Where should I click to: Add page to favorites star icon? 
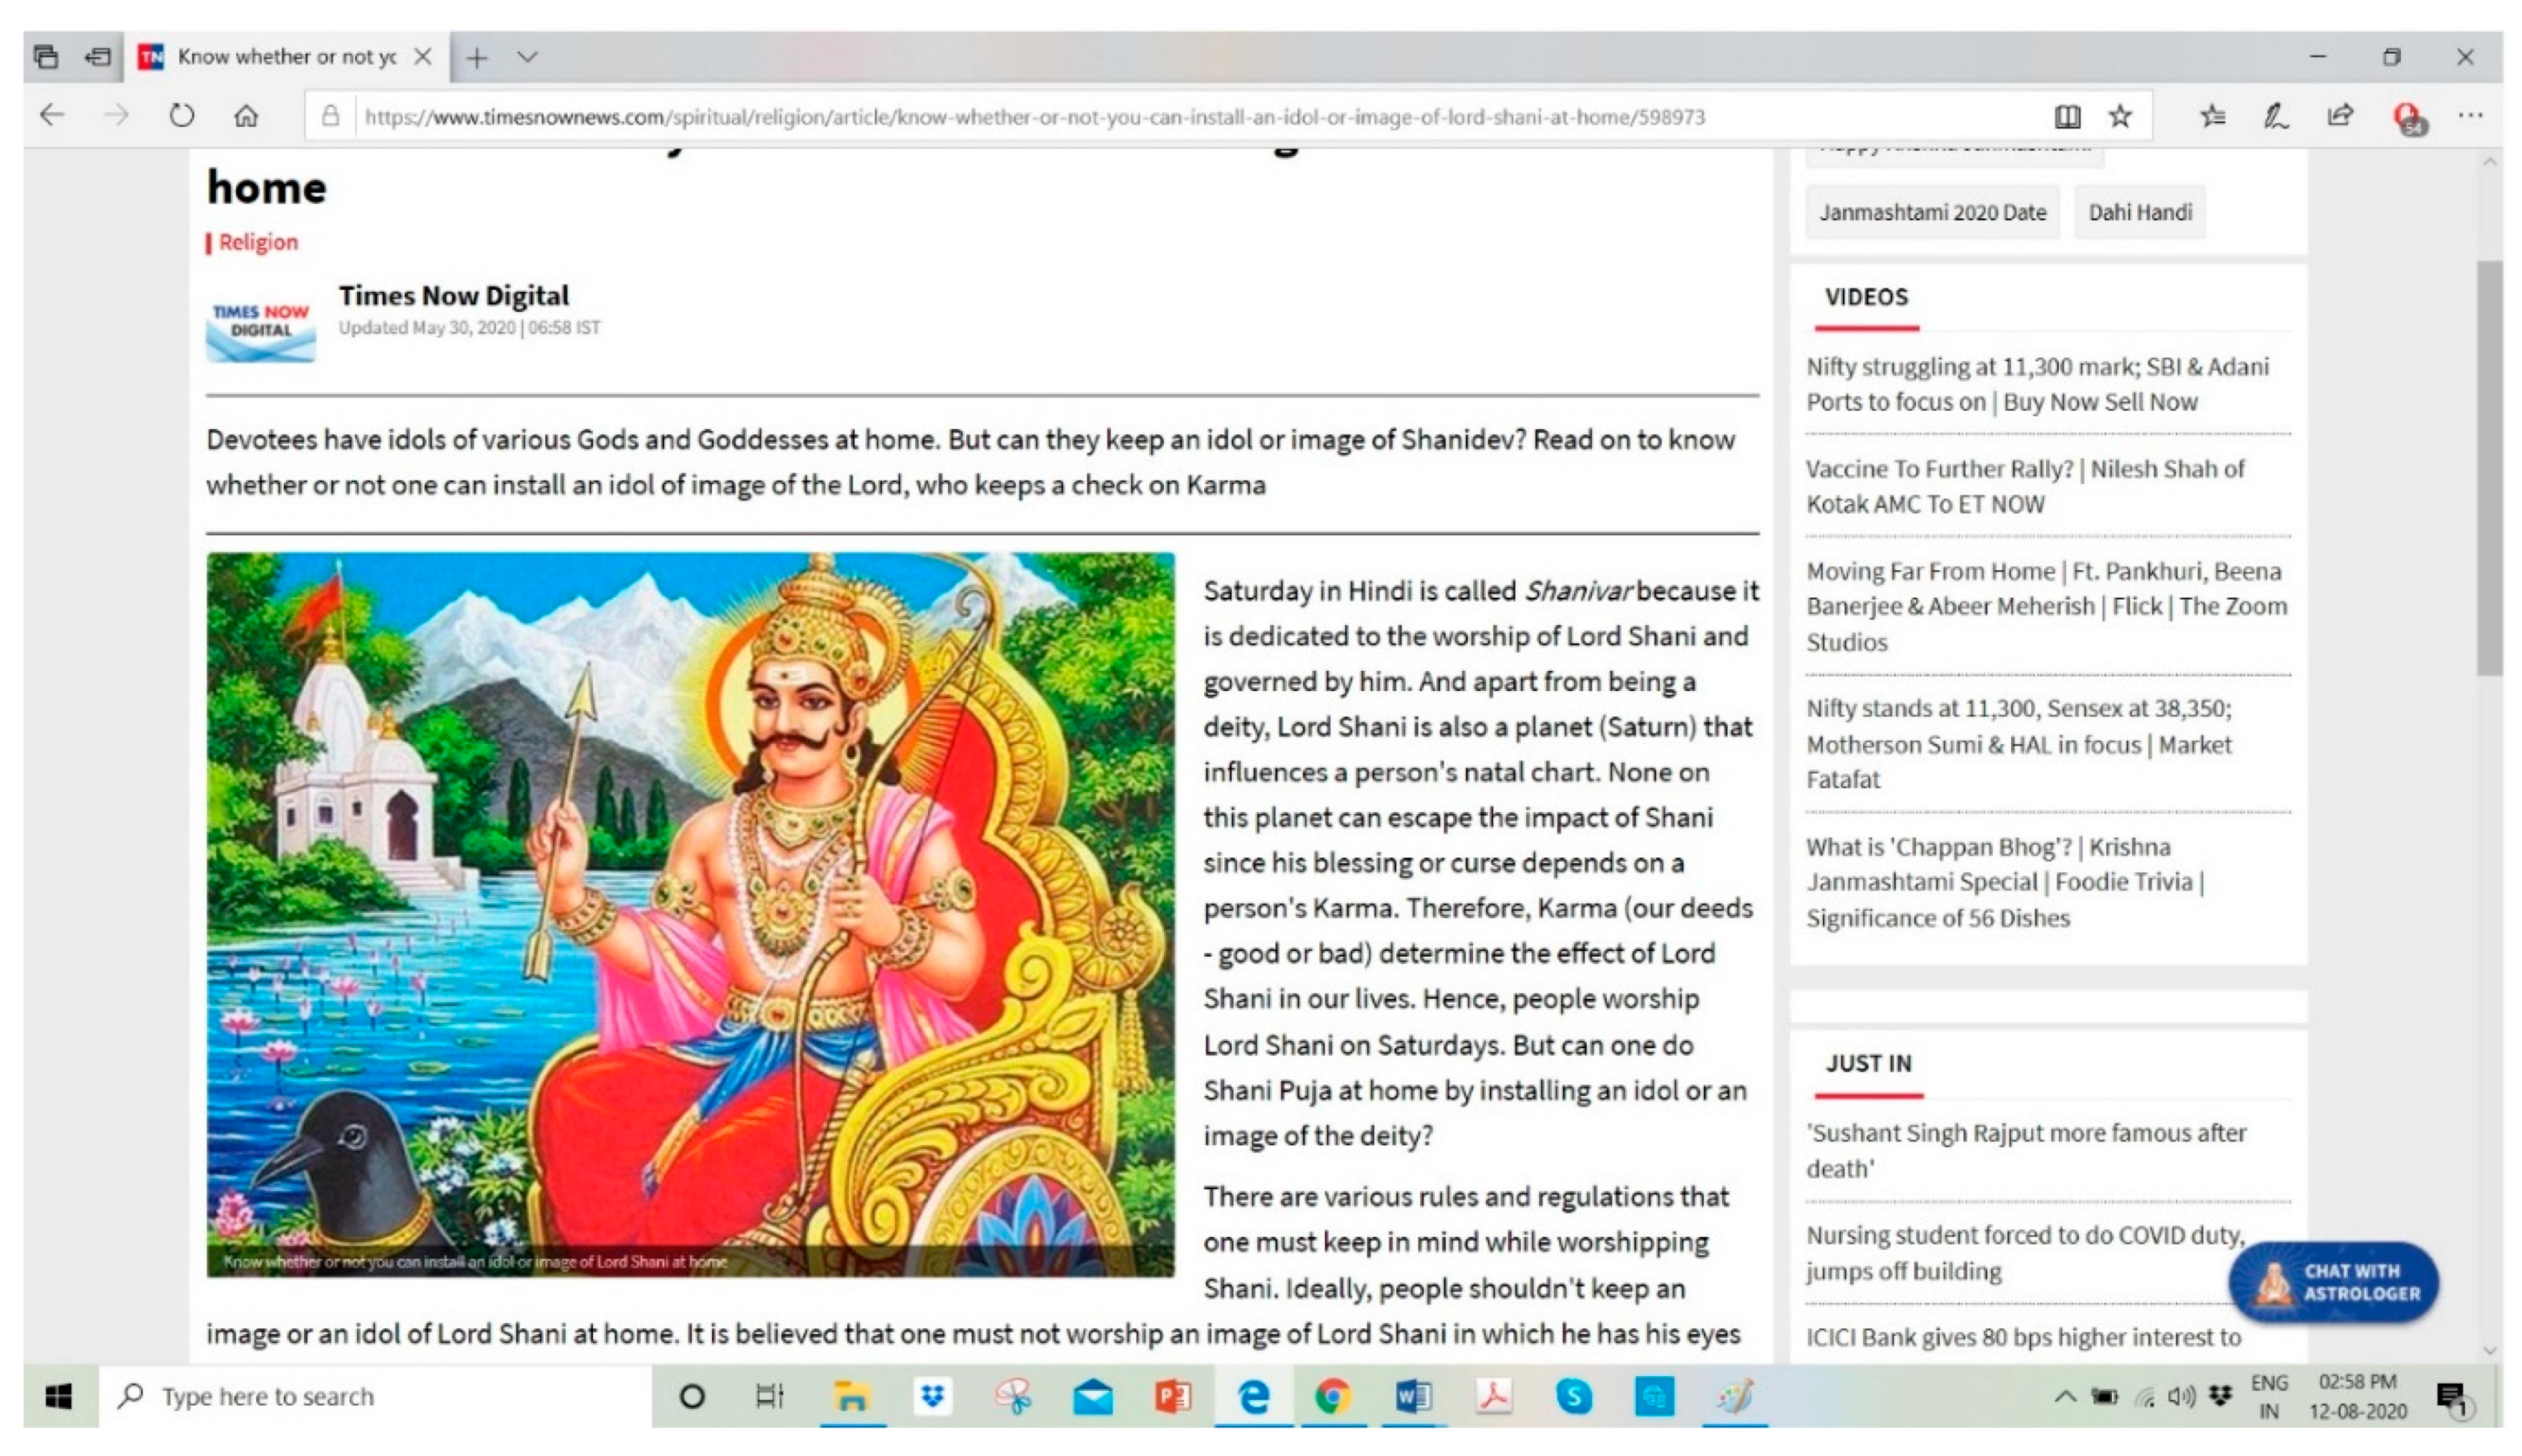(x=2120, y=116)
